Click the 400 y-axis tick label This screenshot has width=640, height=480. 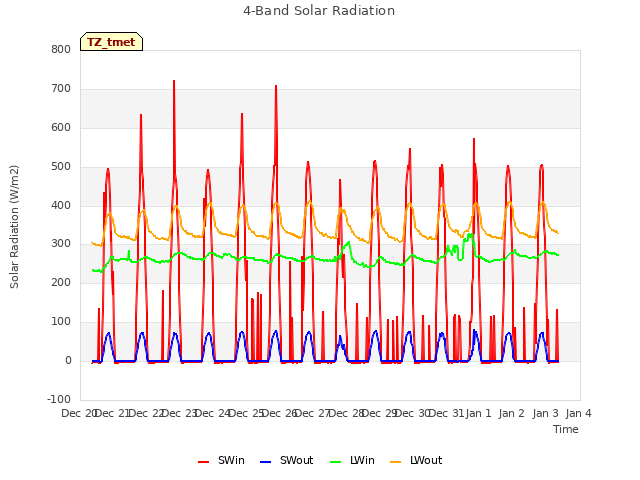61,205
